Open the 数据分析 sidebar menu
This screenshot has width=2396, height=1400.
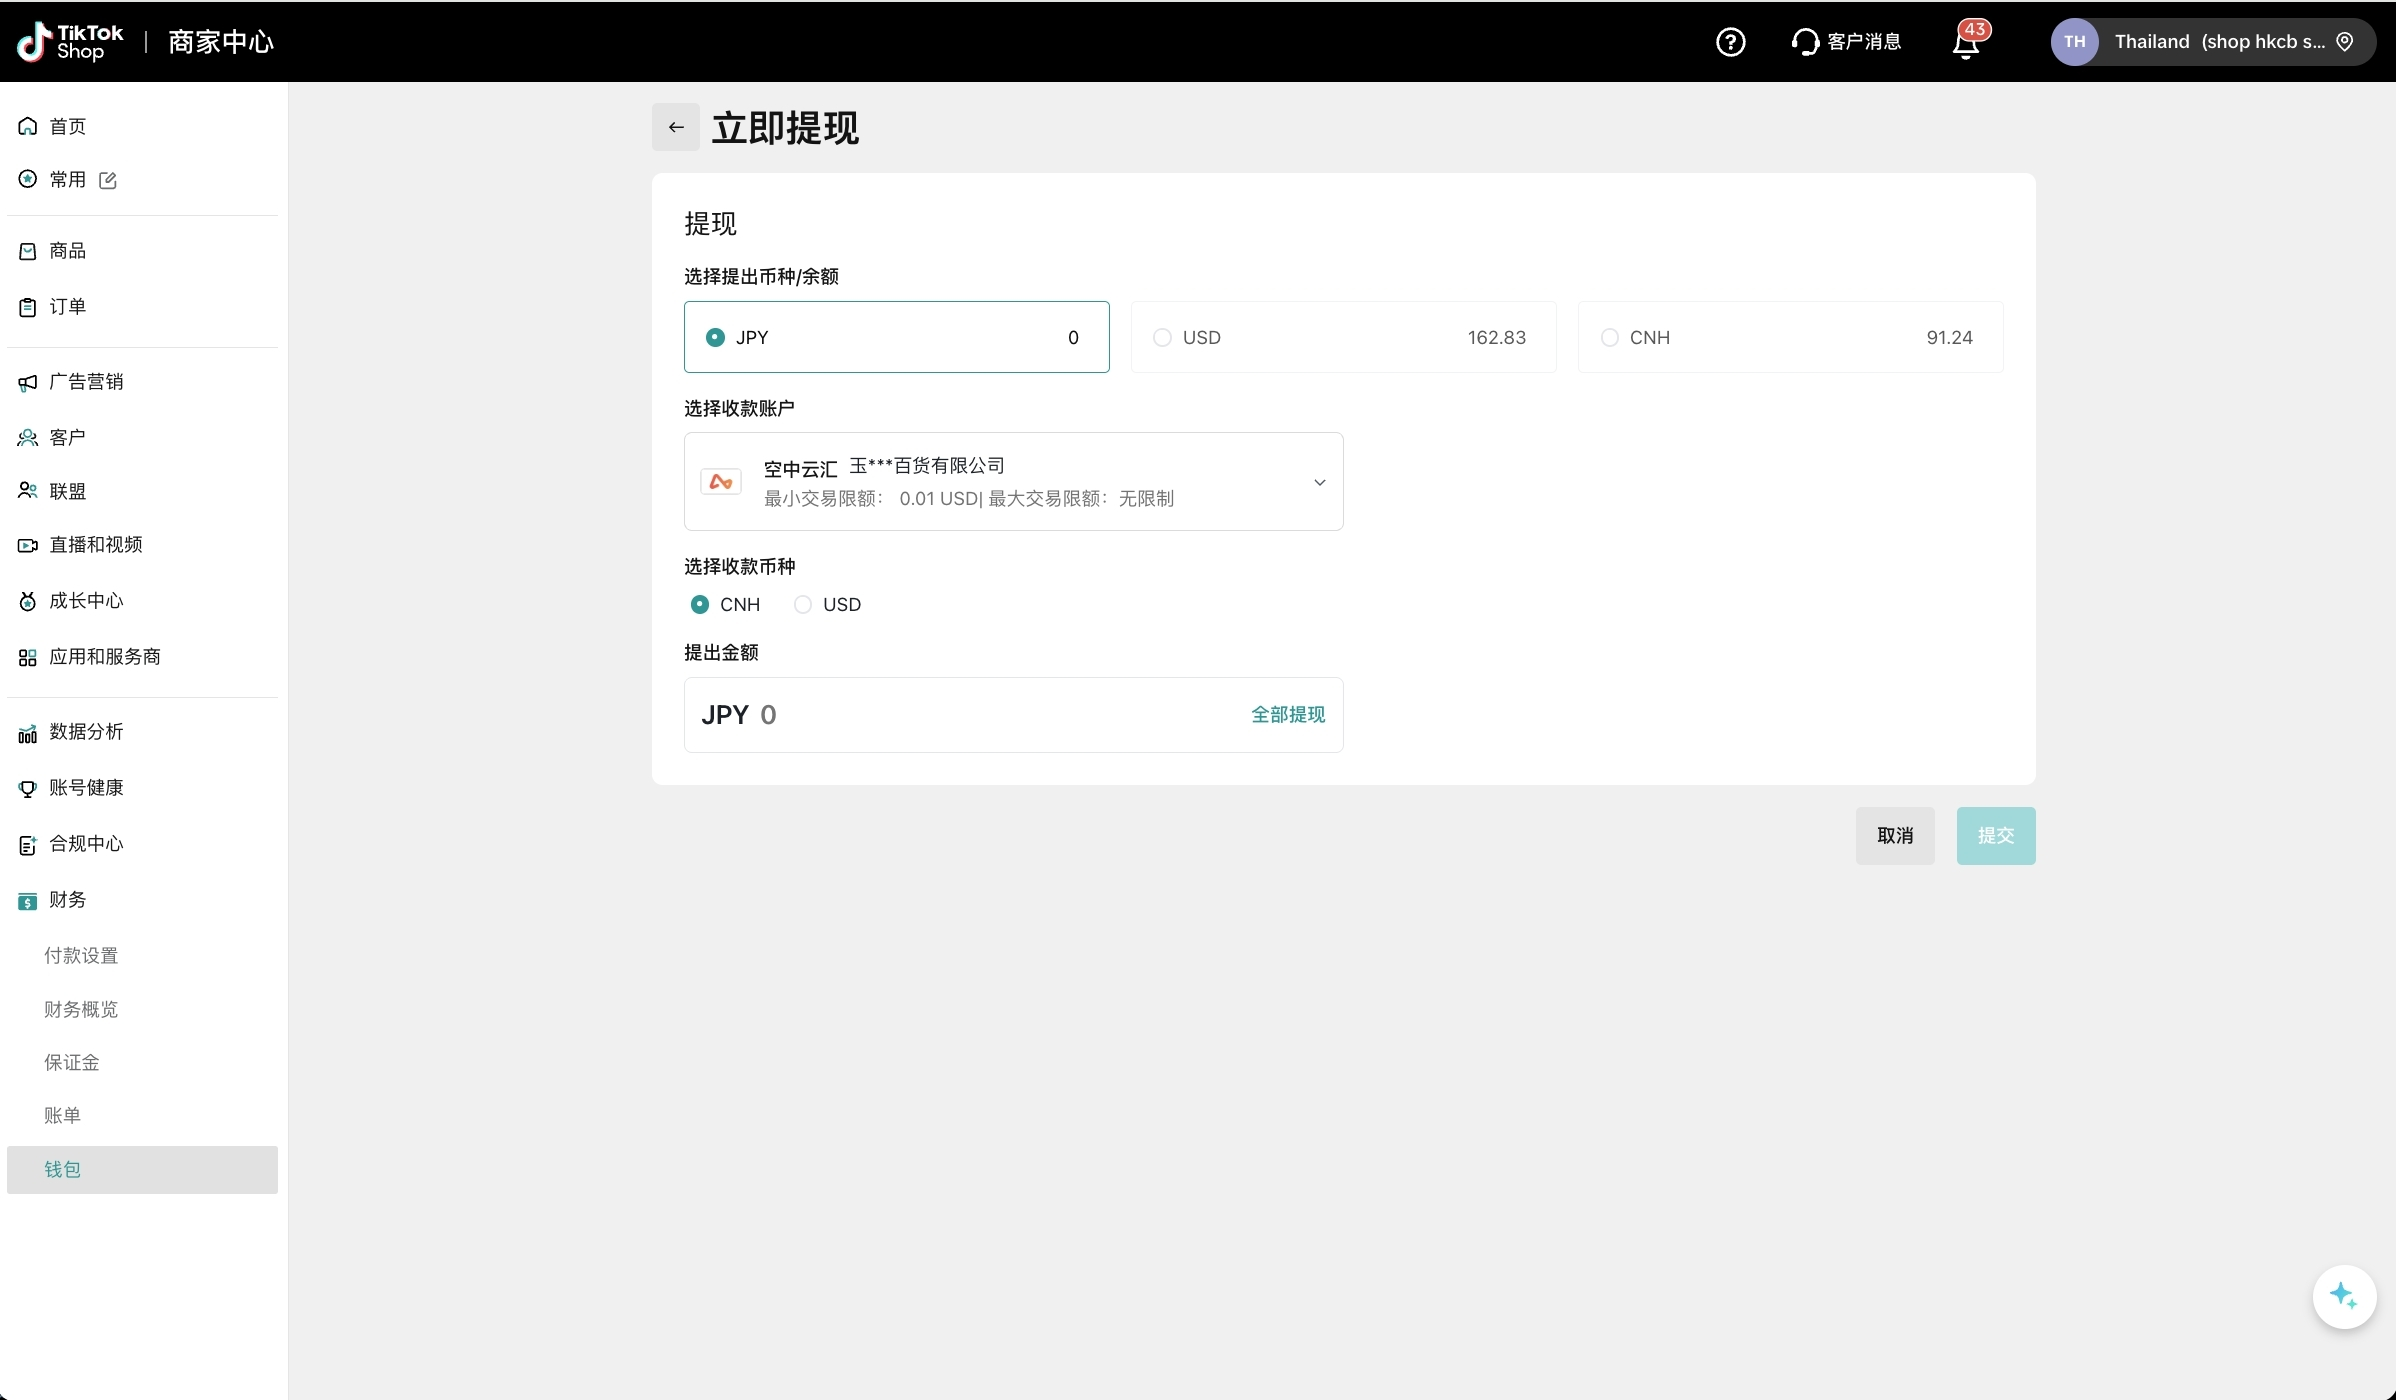pyautogui.click(x=86, y=731)
